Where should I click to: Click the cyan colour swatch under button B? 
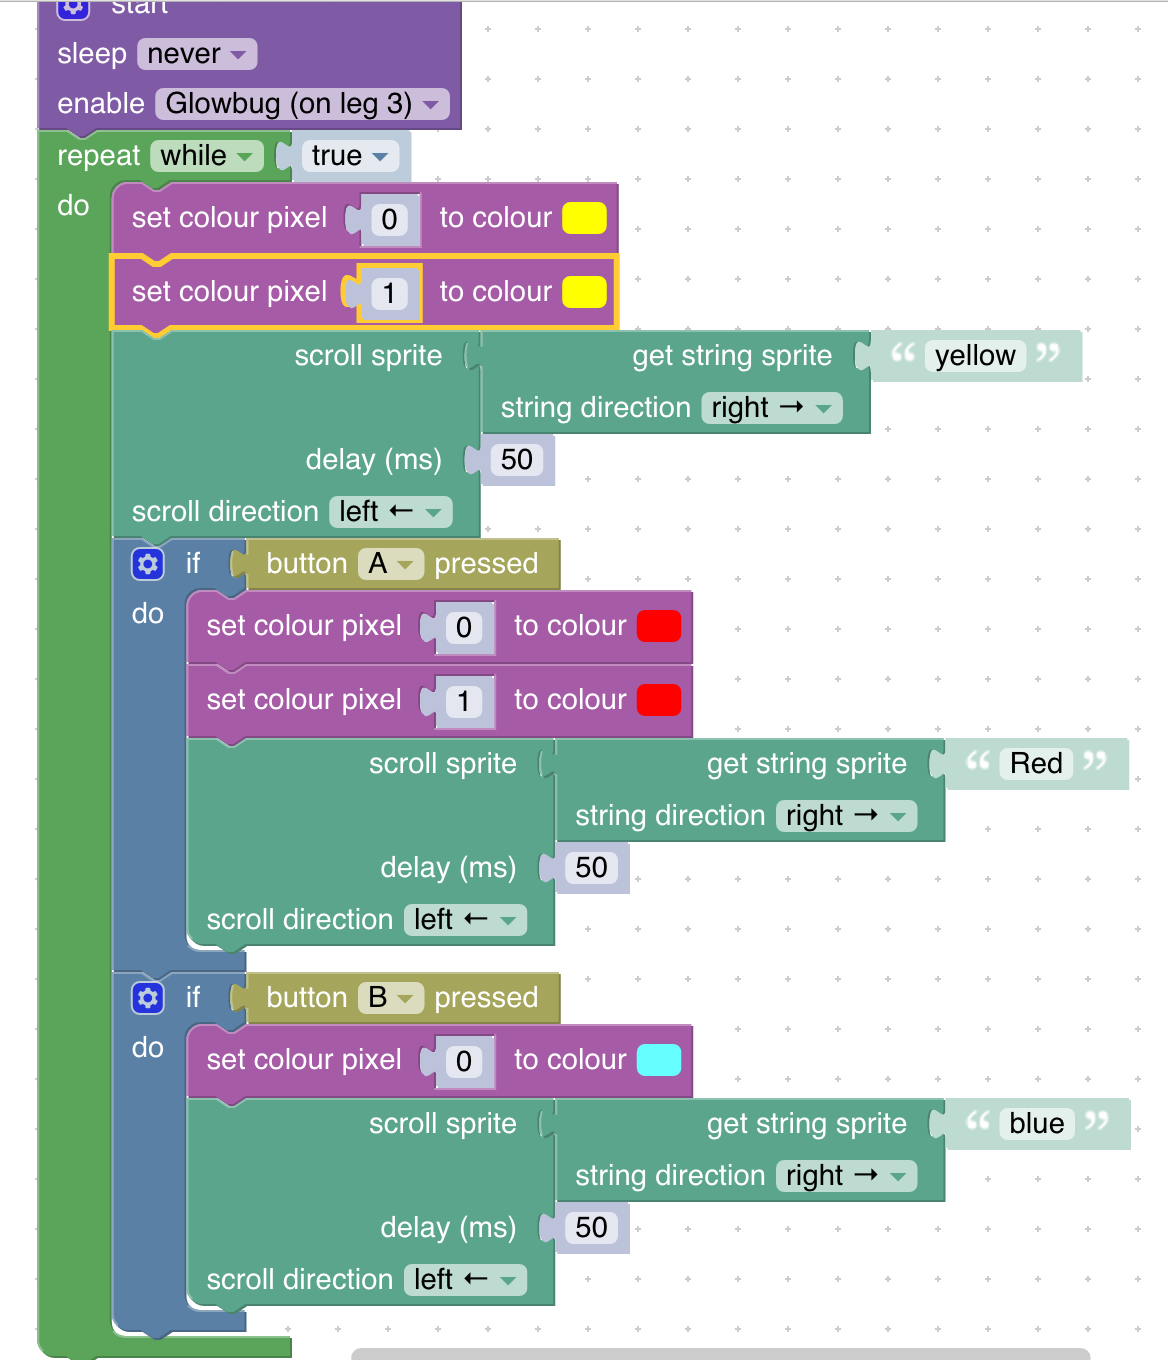(x=658, y=1059)
